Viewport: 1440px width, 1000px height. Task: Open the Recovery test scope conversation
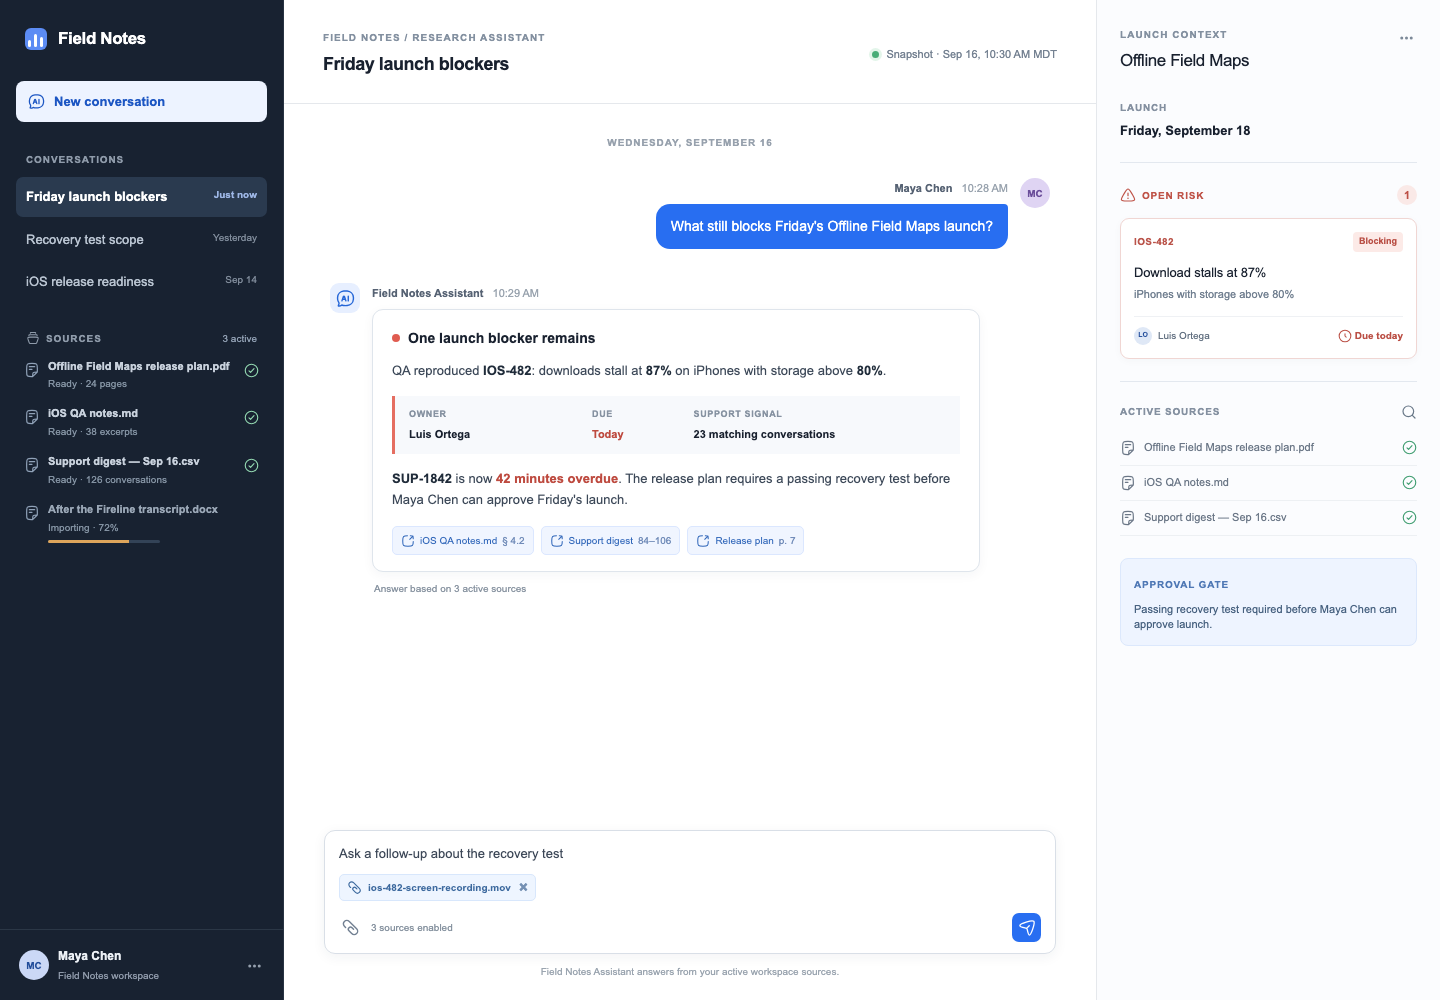141,239
